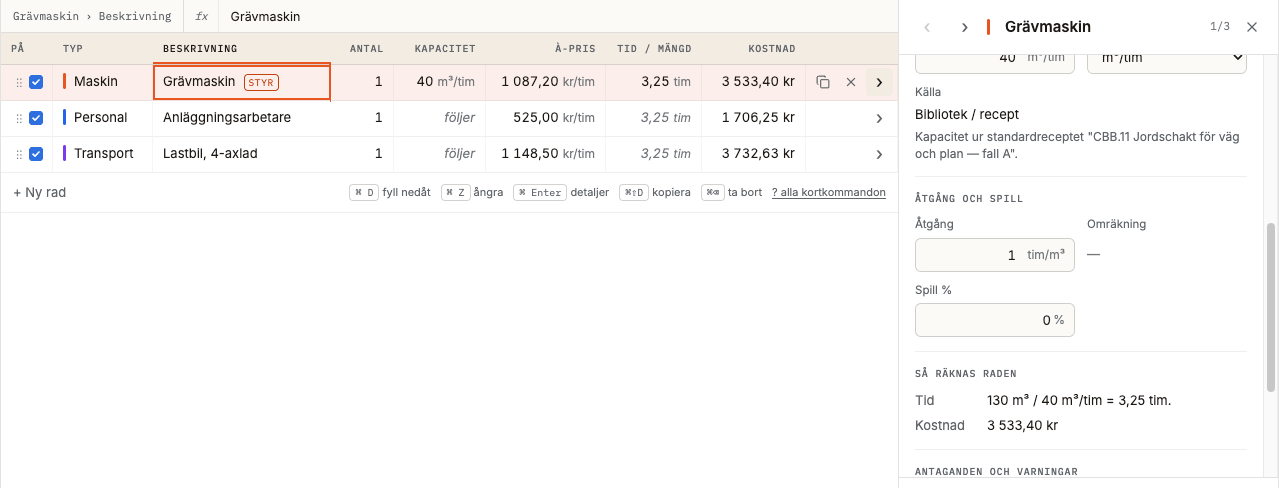
Task: Select the Lastbil, 4-axlad cell
Action: click(x=242, y=154)
